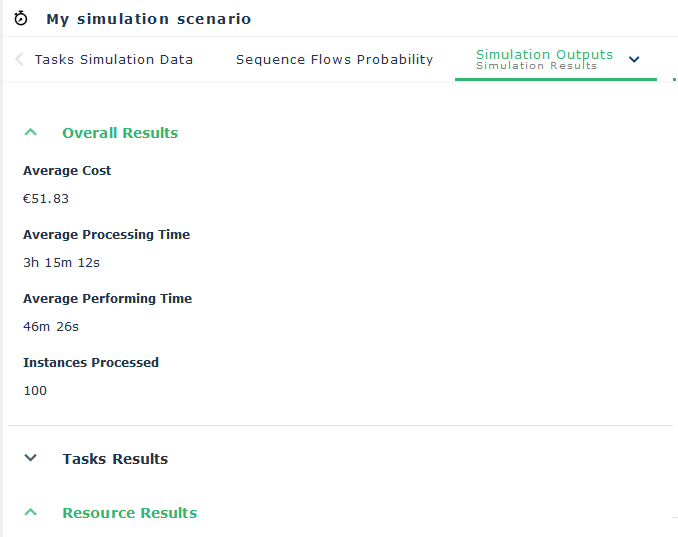The height and width of the screenshot is (537, 678).
Task: Click the stopwatch icon beside the scenario title
Action: click(21, 19)
